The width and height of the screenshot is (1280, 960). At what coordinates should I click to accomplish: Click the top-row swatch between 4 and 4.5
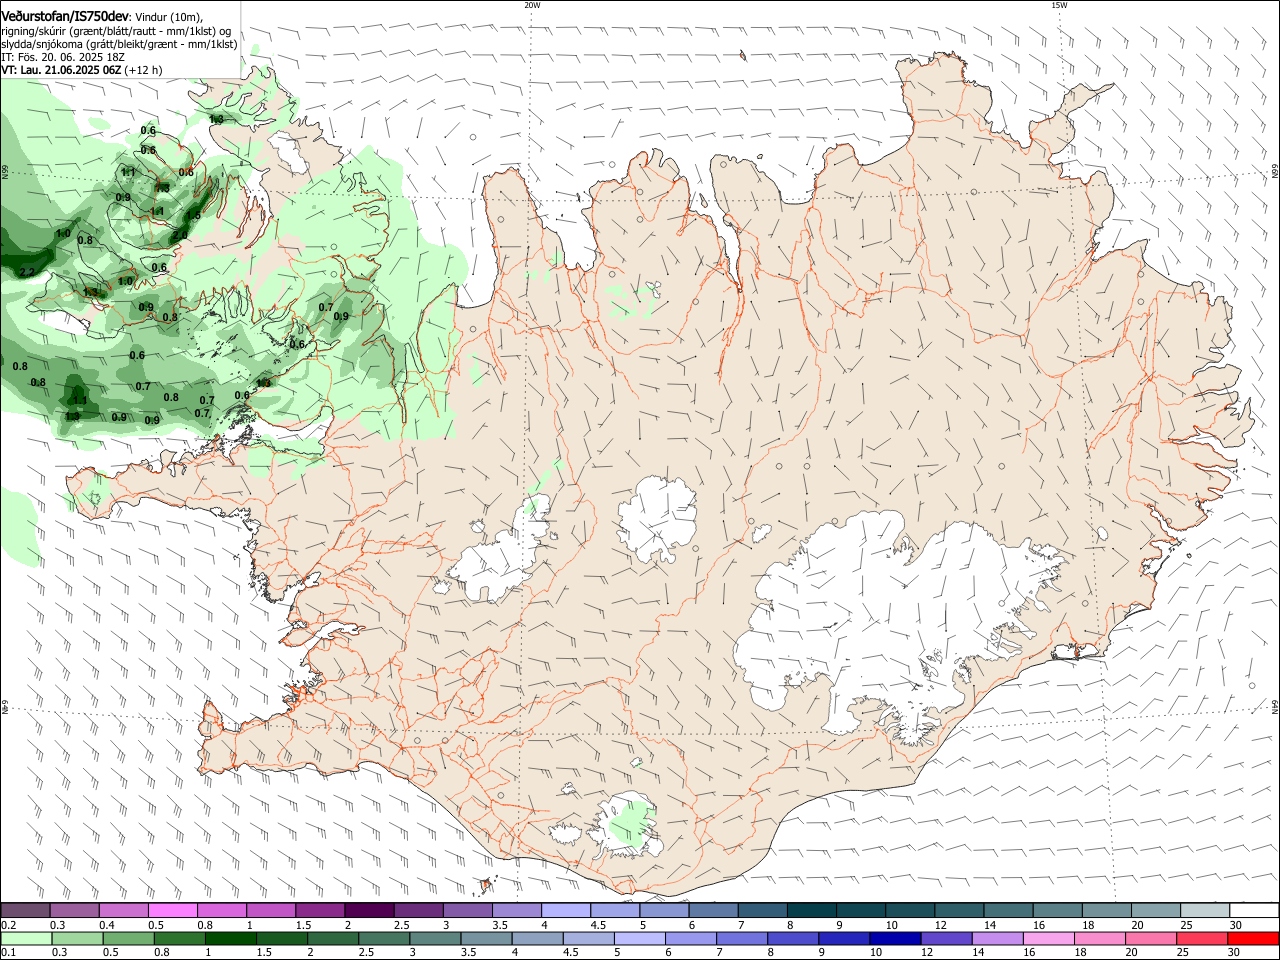pos(566,910)
